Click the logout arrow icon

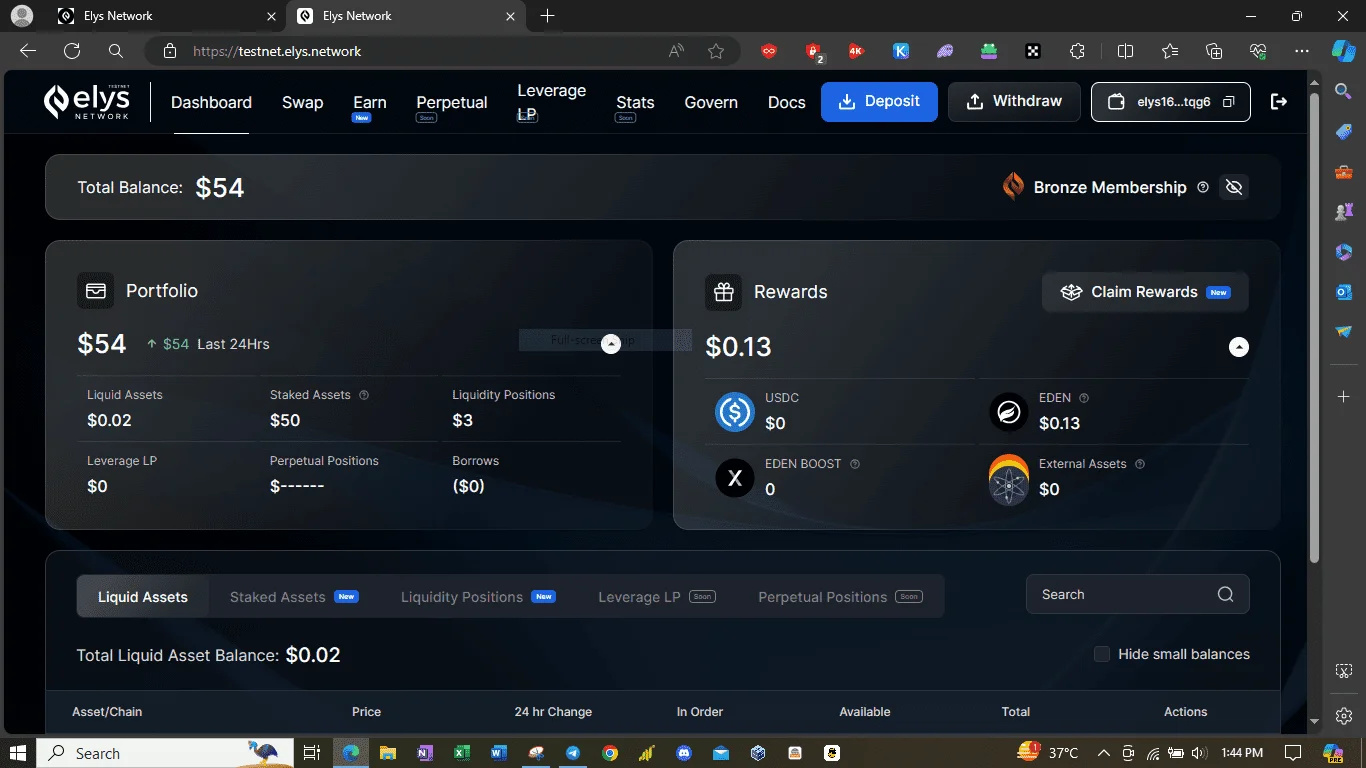1278,102
